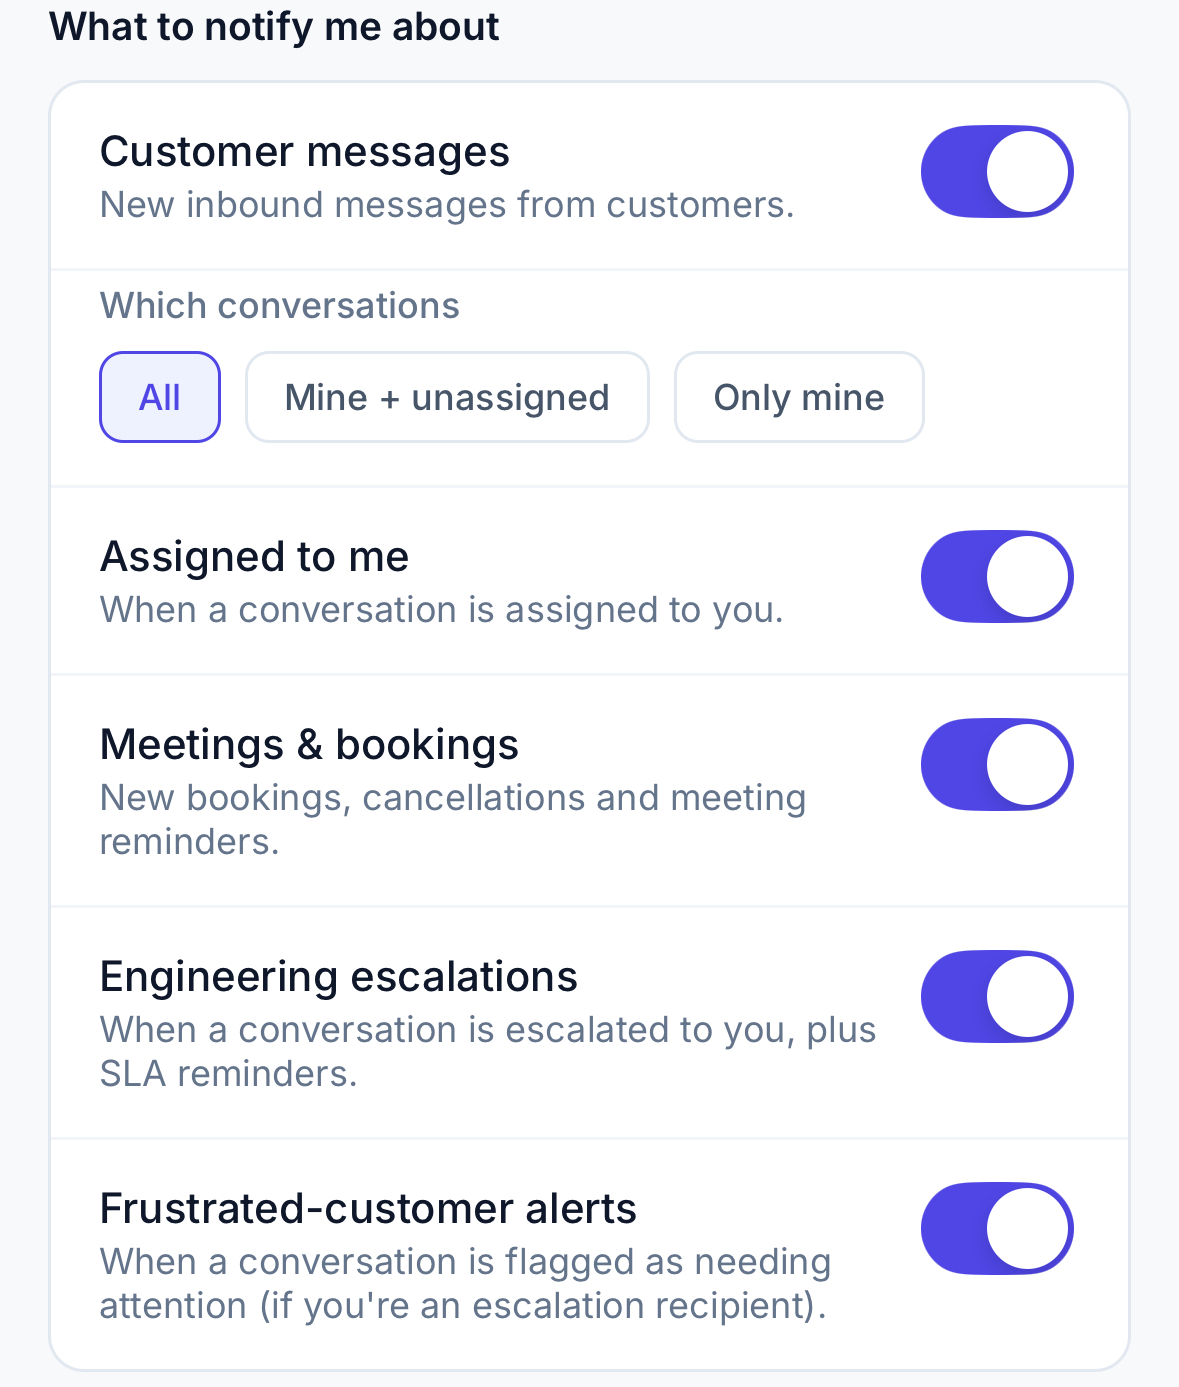Disable the Customer messages toggle
This screenshot has height=1387, width=1179.
pos(997,171)
